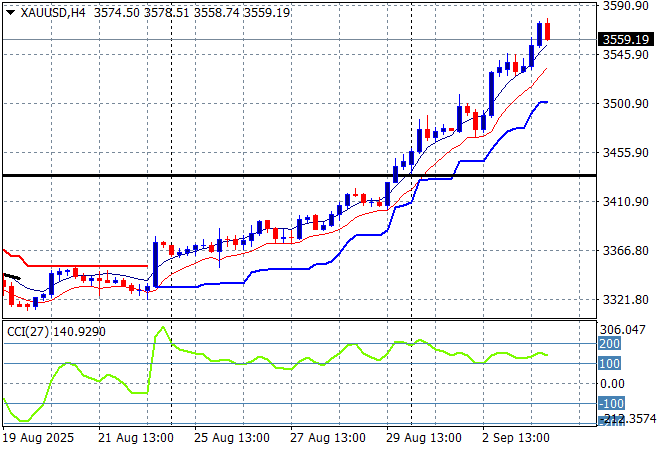Select the 3500.90 price scale value

coord(626,104)
